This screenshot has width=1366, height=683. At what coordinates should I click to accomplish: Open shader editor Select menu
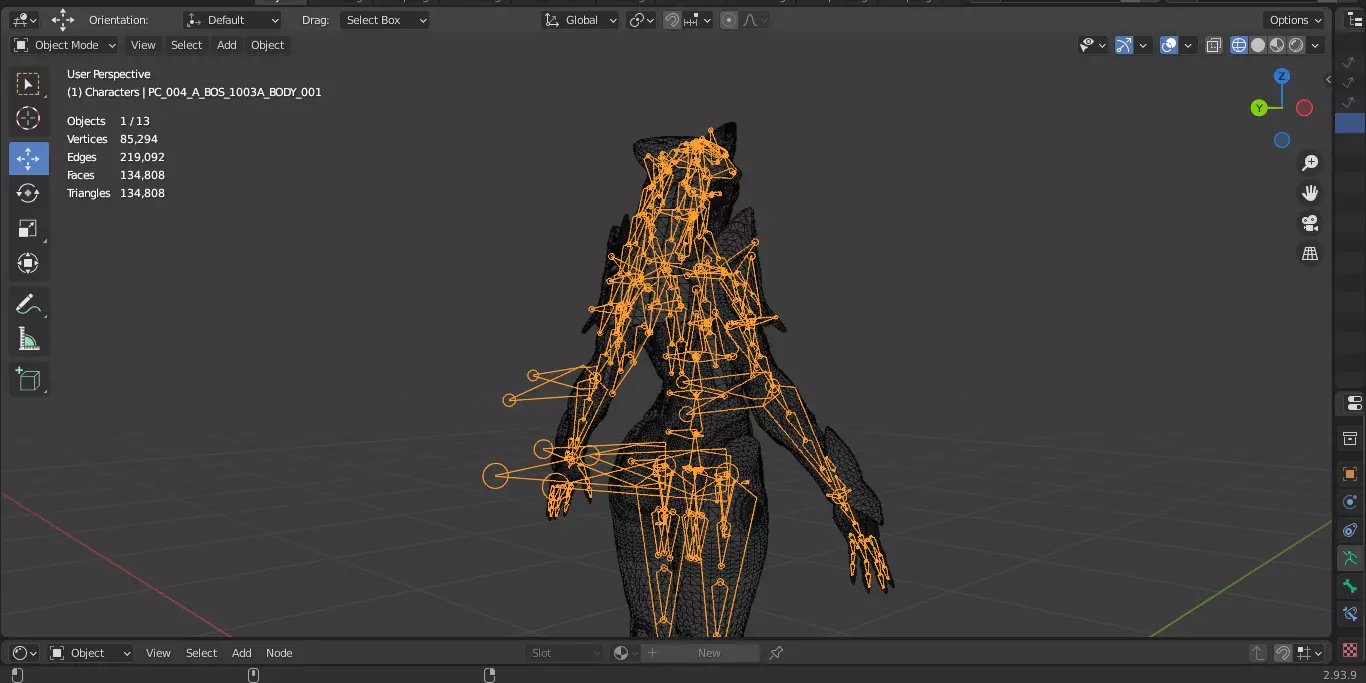pyautogui.click(x=201, y=653)
